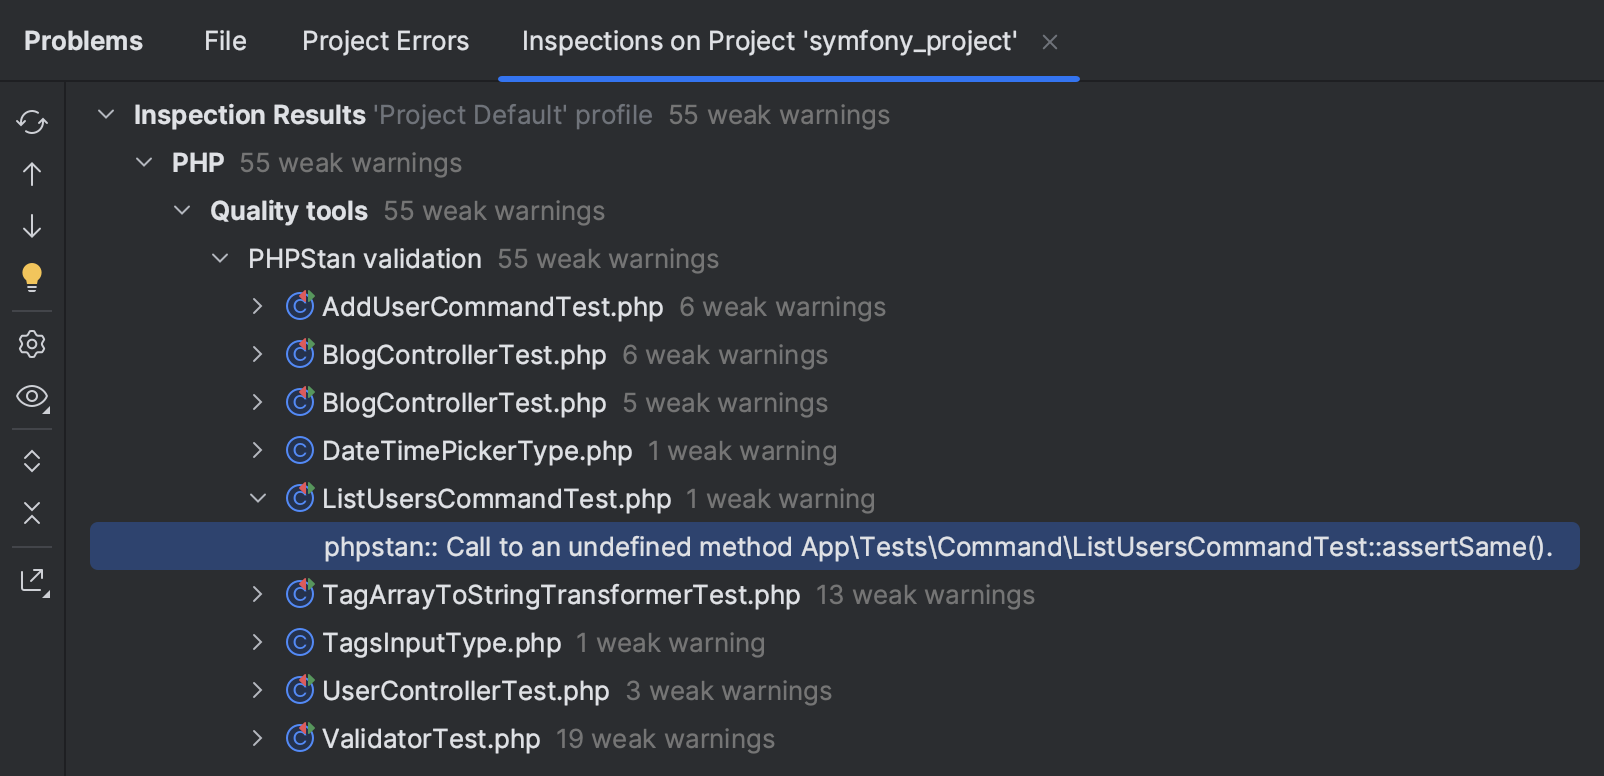The width and height of the screenshot is (1604, 776).
Task: Click the Collapse All icon
Action: pos(32,513)
